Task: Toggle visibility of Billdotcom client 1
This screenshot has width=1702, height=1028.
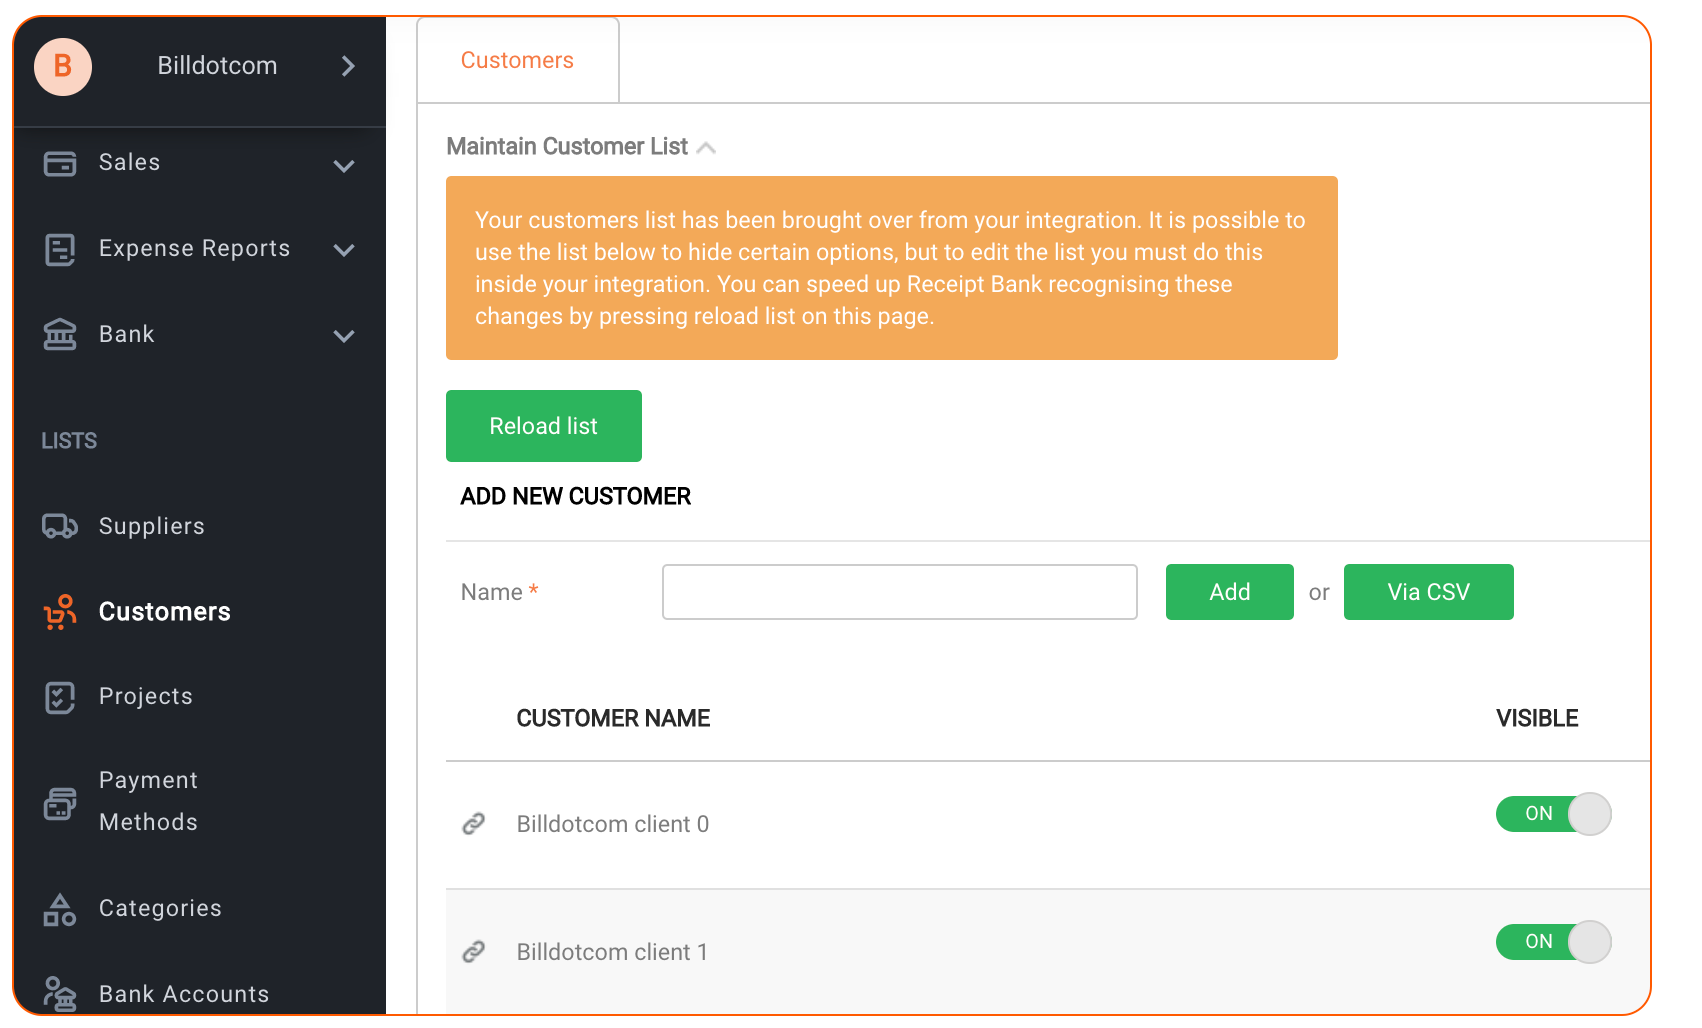Action: (x=1554, y=942)
